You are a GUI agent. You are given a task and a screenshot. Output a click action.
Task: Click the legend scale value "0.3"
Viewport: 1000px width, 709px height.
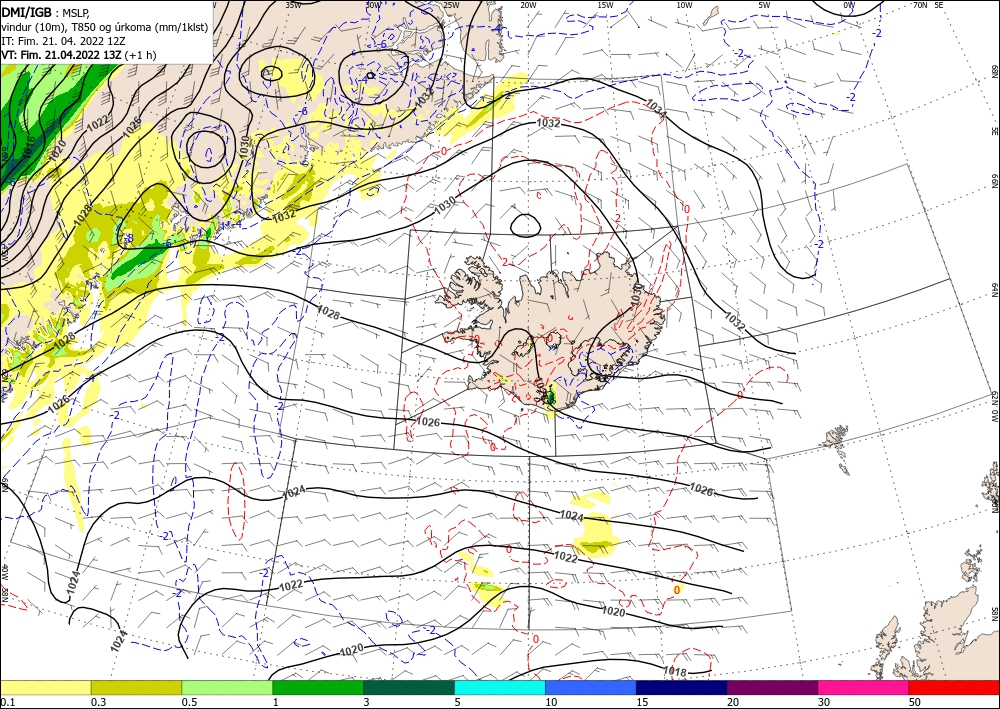click(99, 702)
